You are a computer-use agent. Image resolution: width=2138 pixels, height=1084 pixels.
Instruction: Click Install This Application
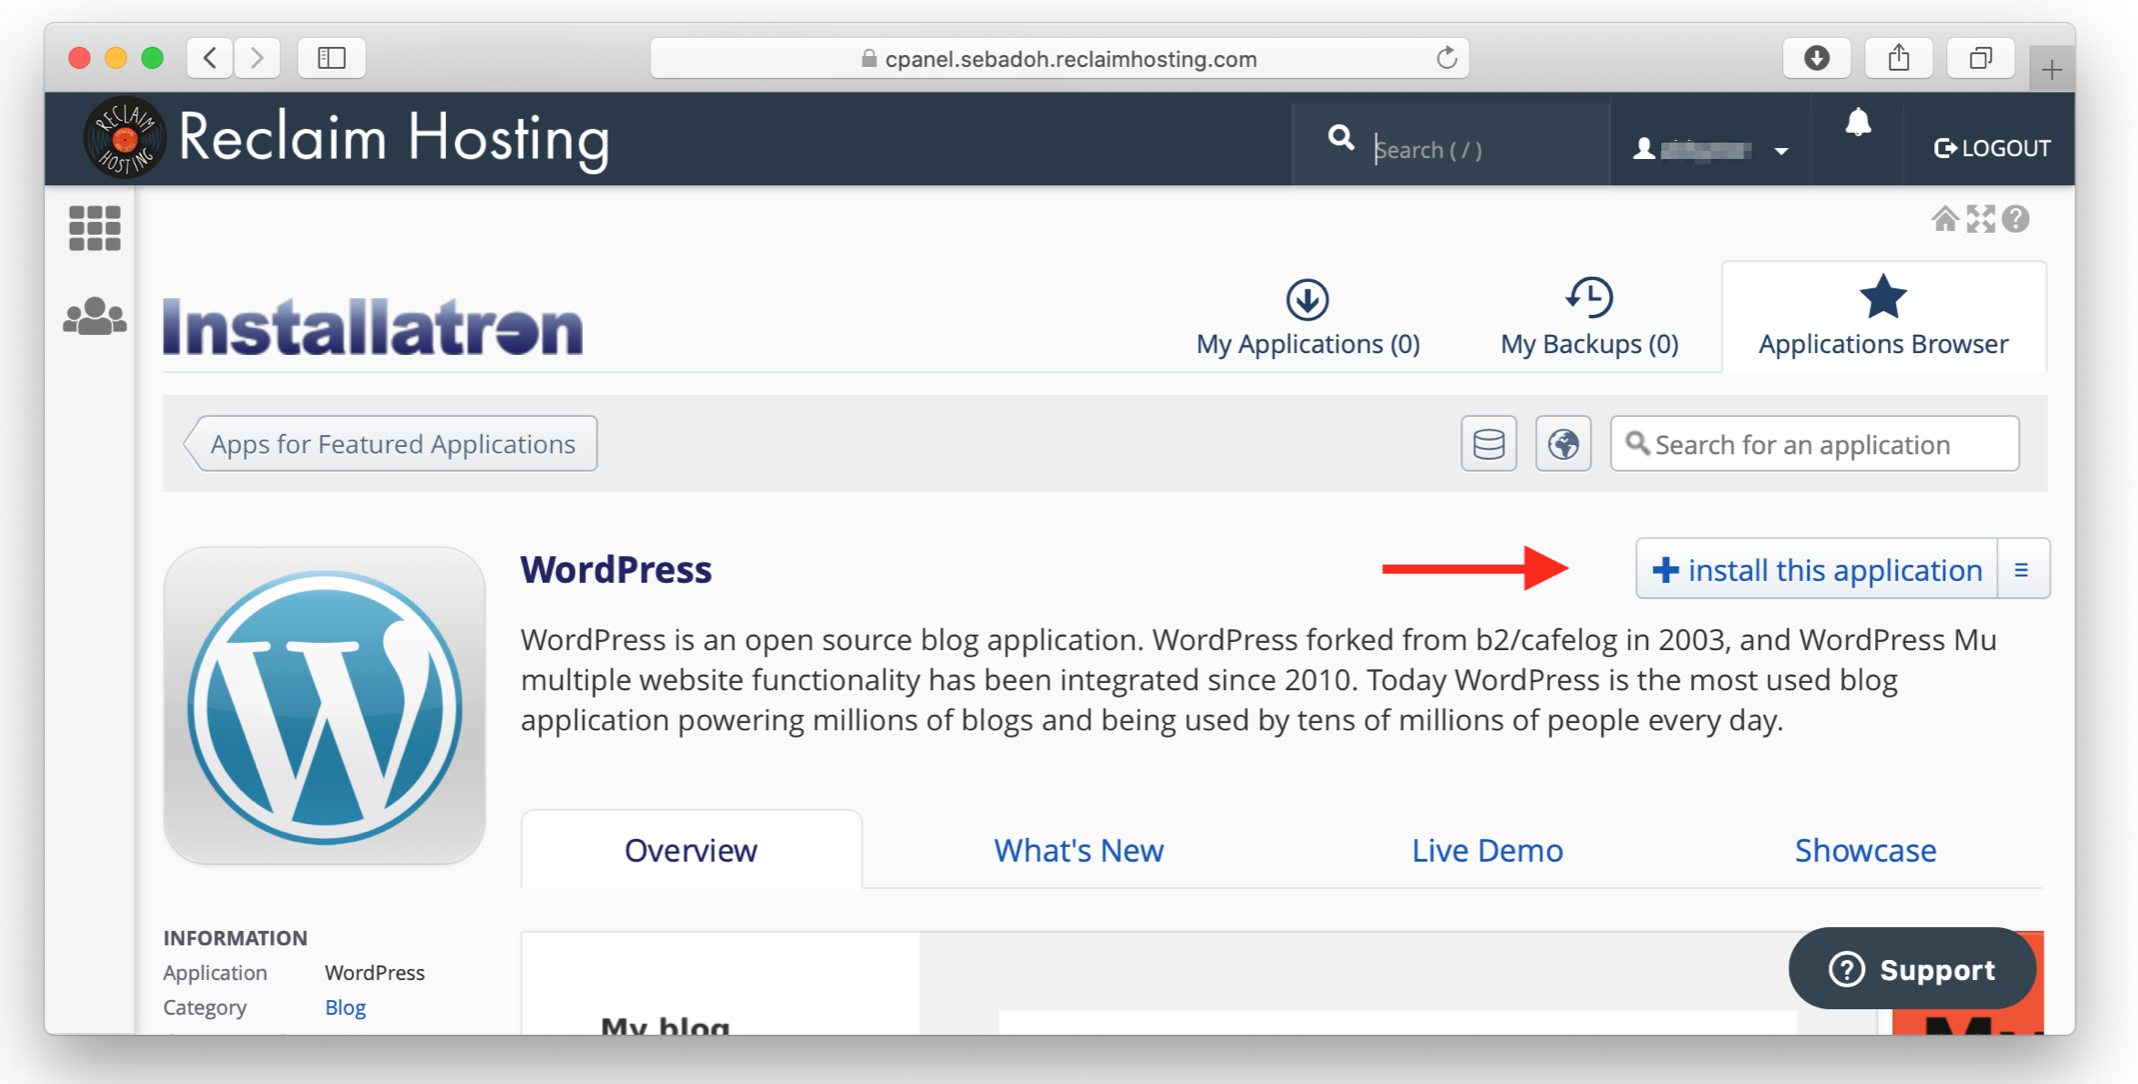[x=1816, y=569]
